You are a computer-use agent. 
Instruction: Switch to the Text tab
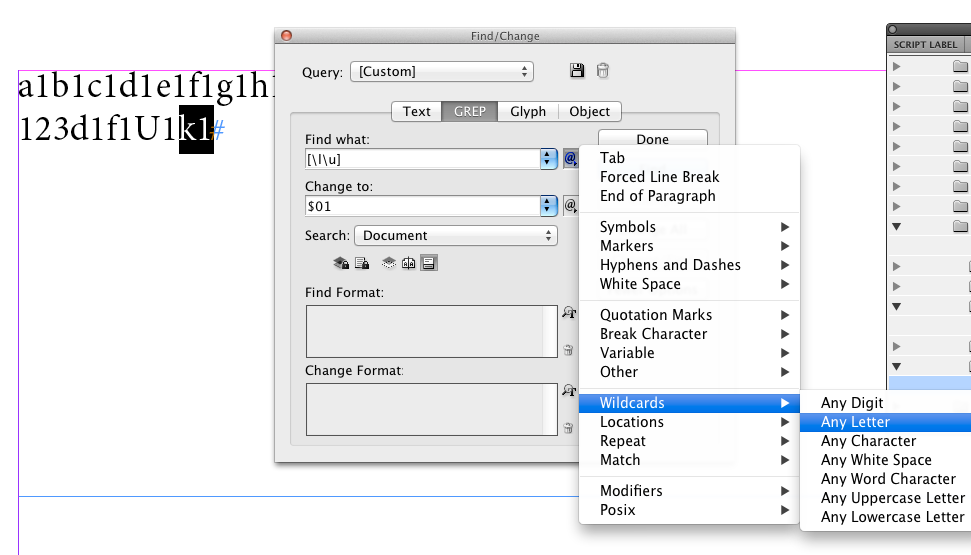[417, 111]
